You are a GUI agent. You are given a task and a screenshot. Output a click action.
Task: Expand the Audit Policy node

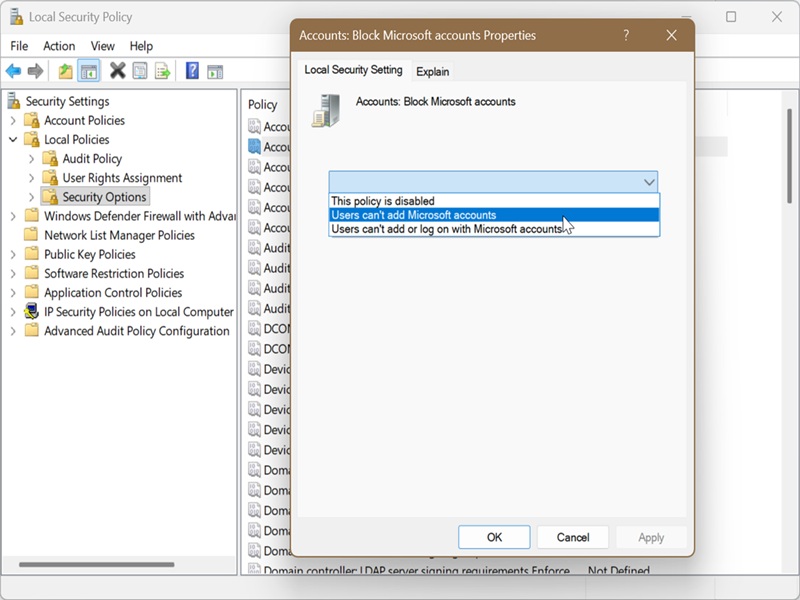(32, 159)
